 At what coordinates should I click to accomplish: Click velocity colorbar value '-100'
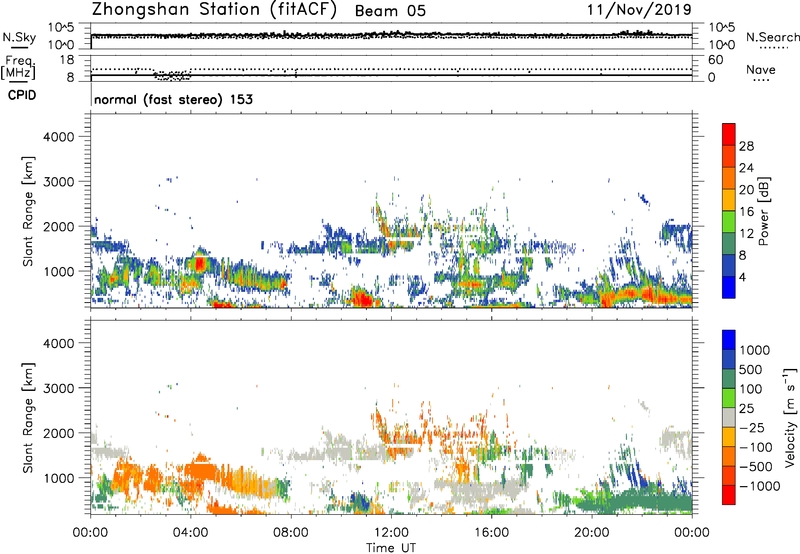[x=757, y=447]
